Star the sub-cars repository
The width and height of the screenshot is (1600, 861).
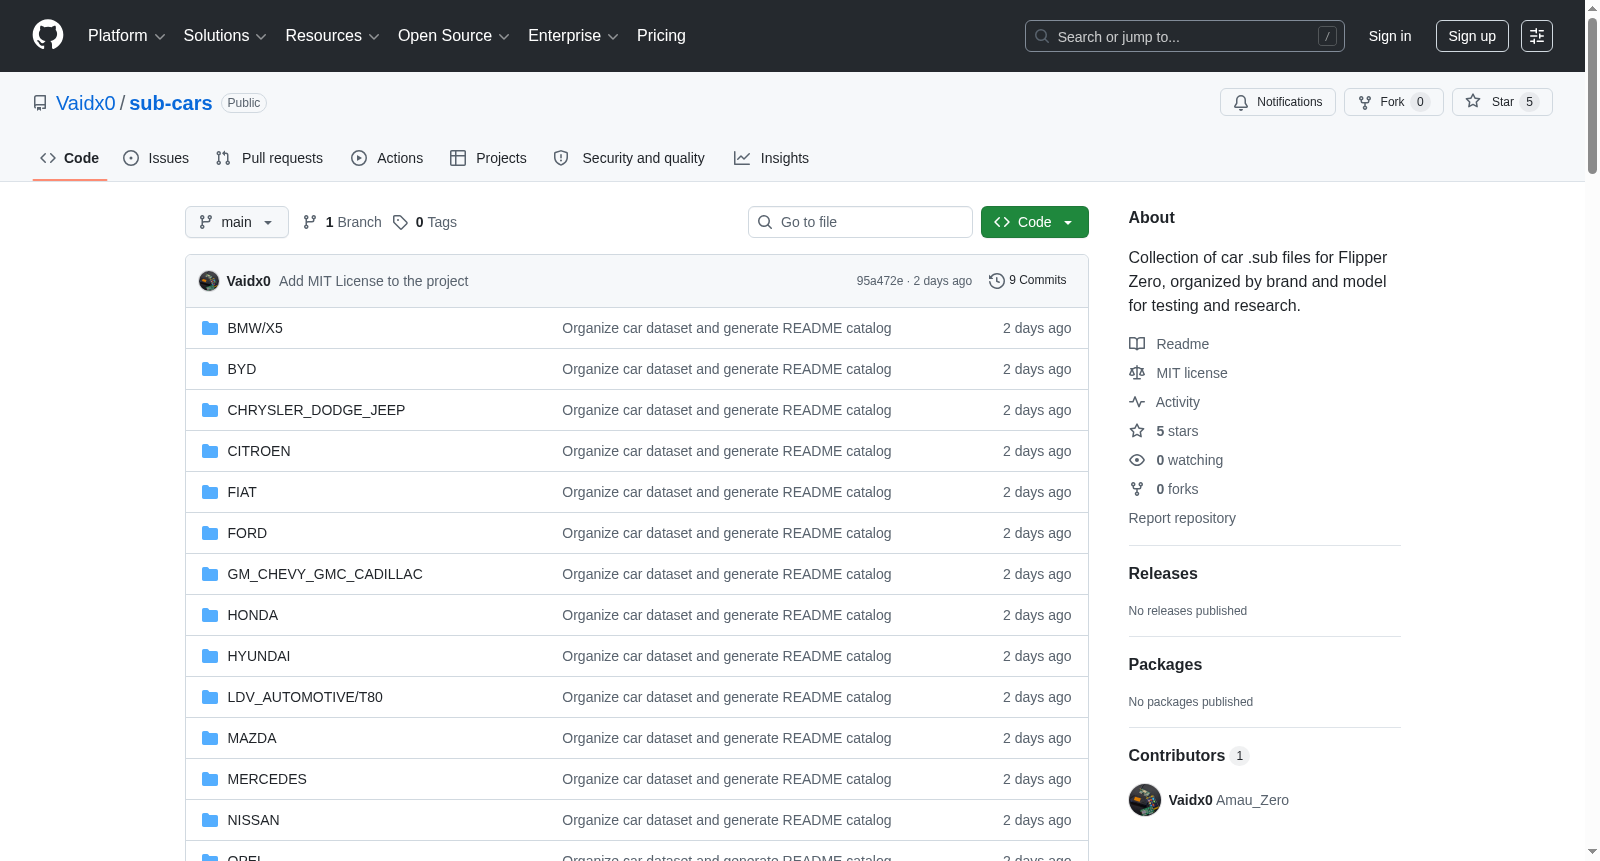pos(1502,102)
